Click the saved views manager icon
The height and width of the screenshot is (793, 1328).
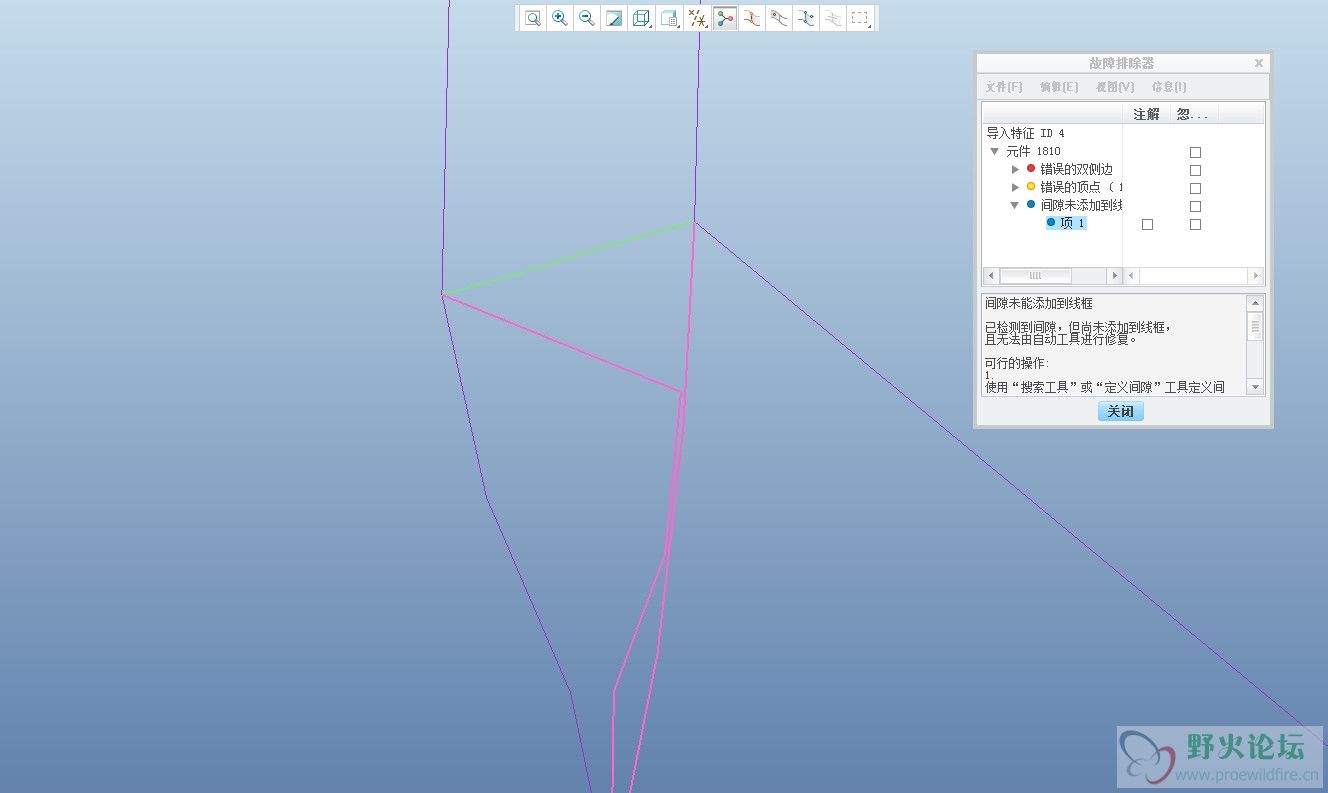(669, 18)
